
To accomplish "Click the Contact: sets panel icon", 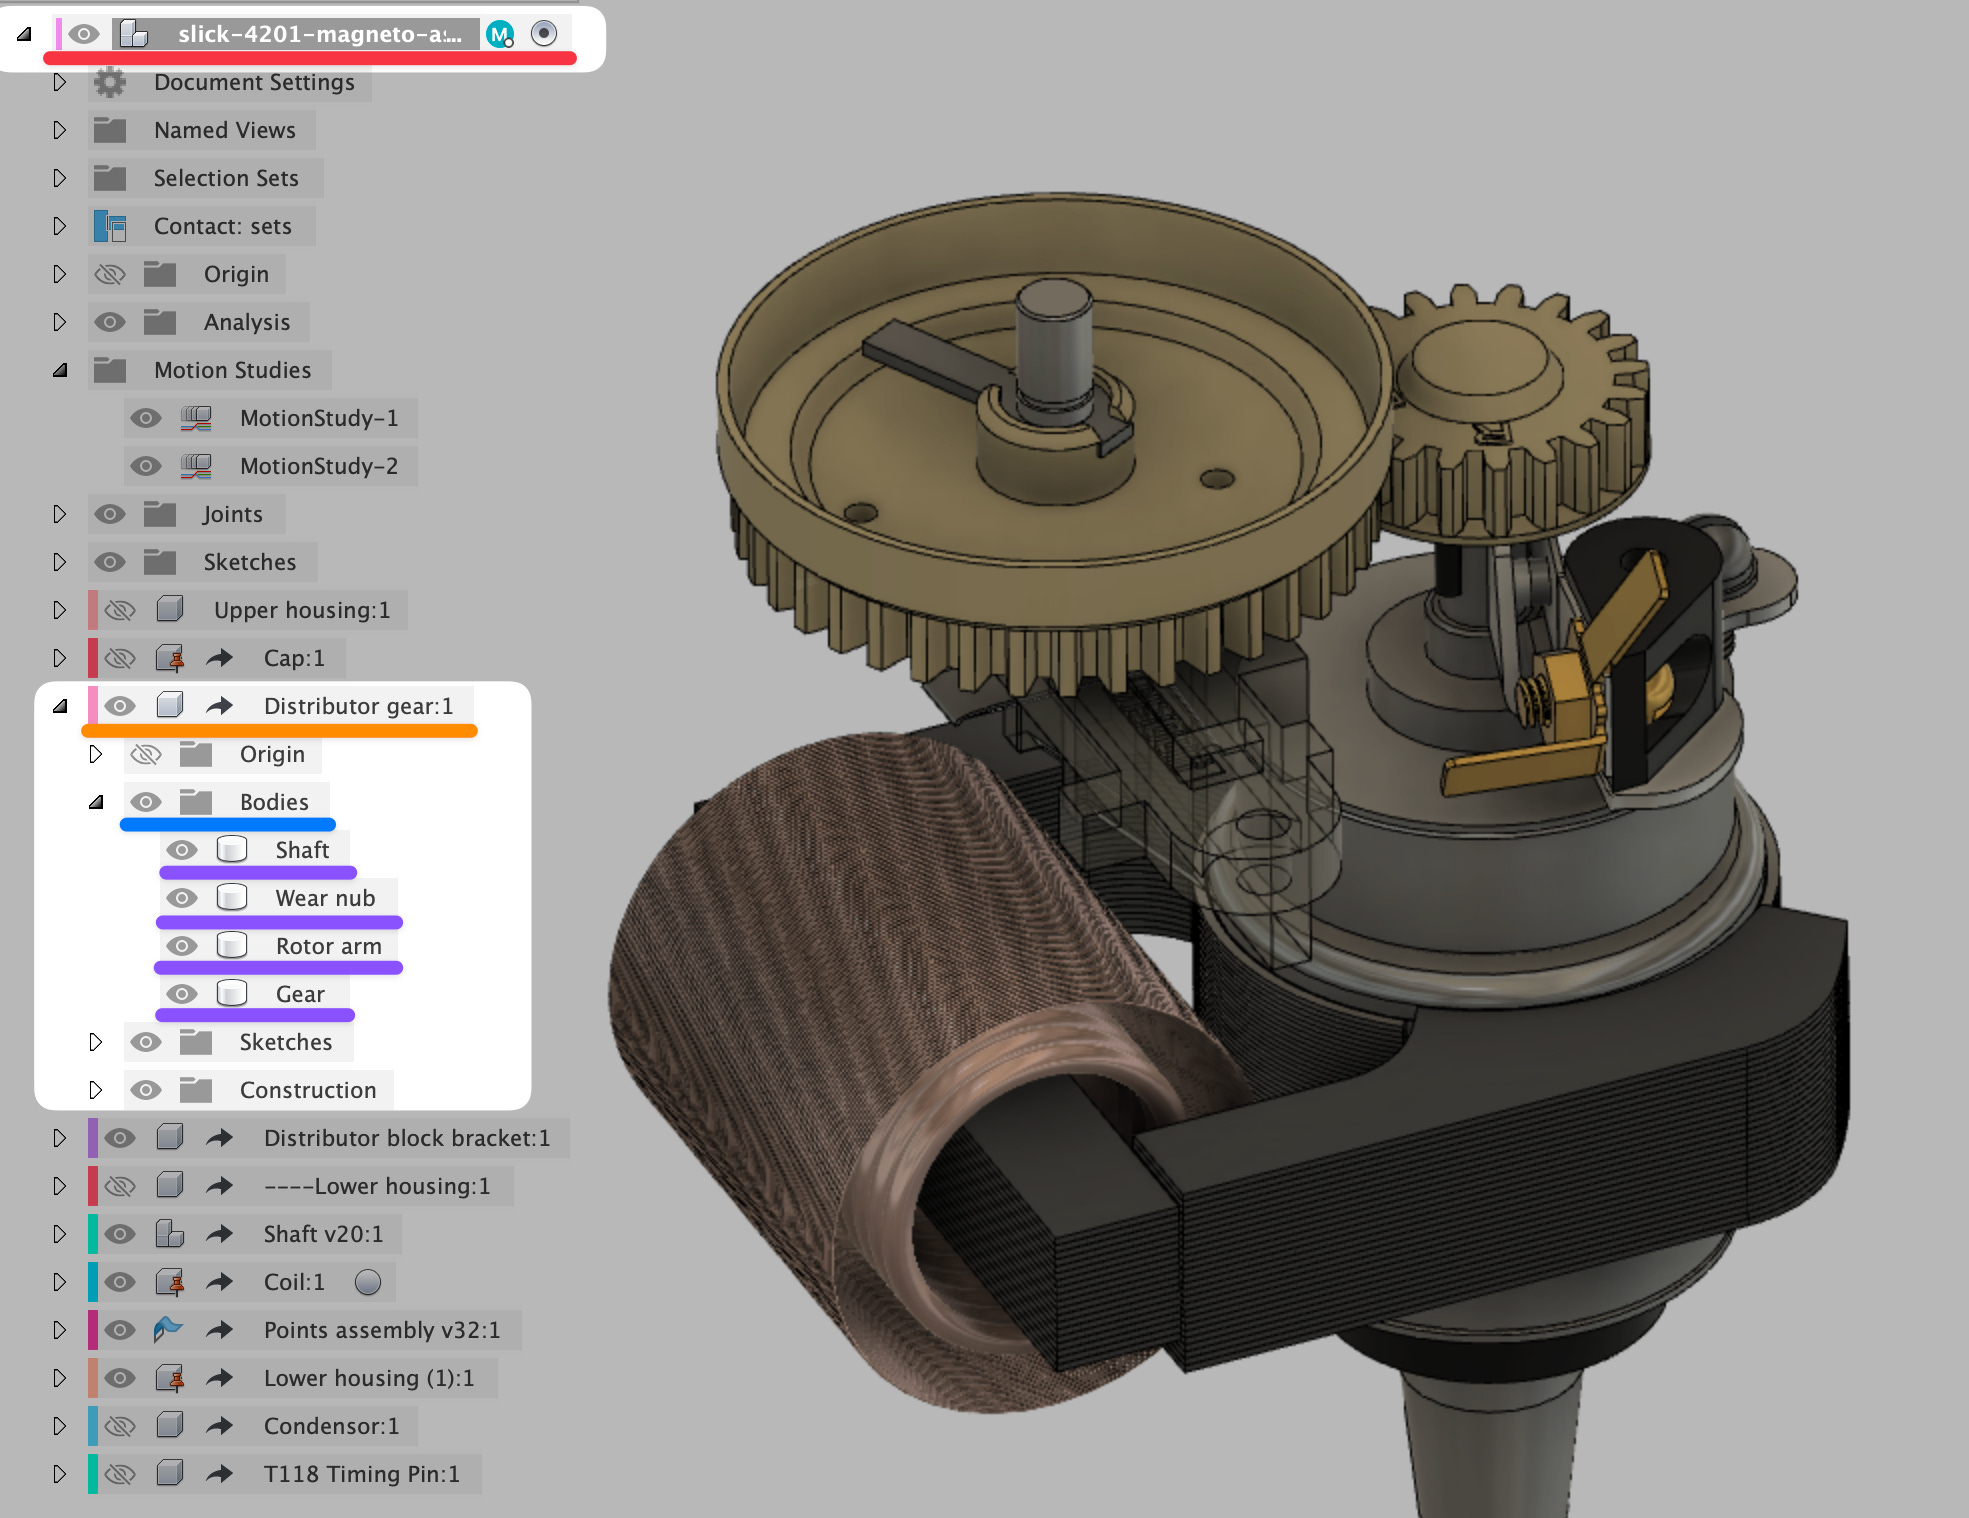I will 110,226.
